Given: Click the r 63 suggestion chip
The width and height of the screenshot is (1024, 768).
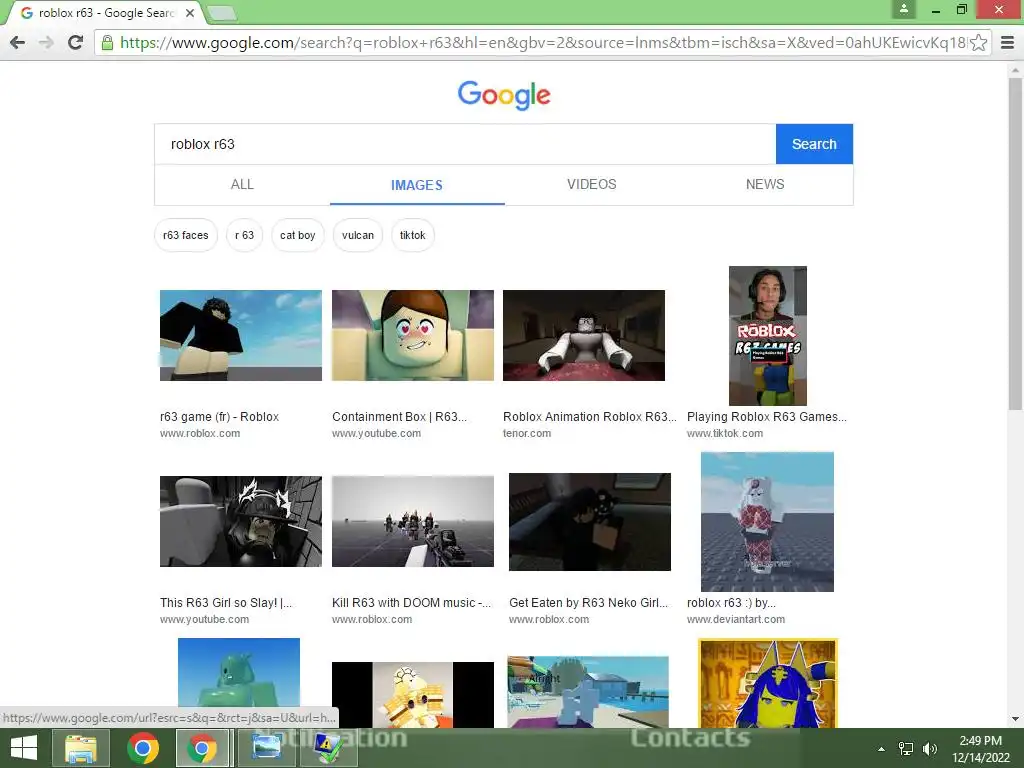Looking at the screenshot, I should (x=244, y=235).
